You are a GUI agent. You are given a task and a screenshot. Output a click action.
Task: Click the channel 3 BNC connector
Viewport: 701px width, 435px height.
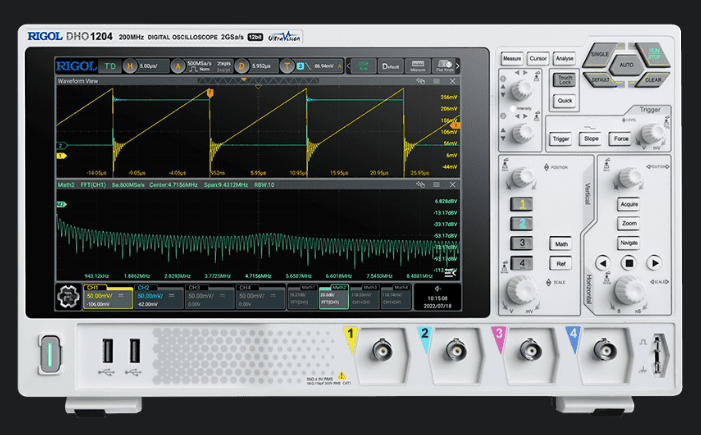531,350
